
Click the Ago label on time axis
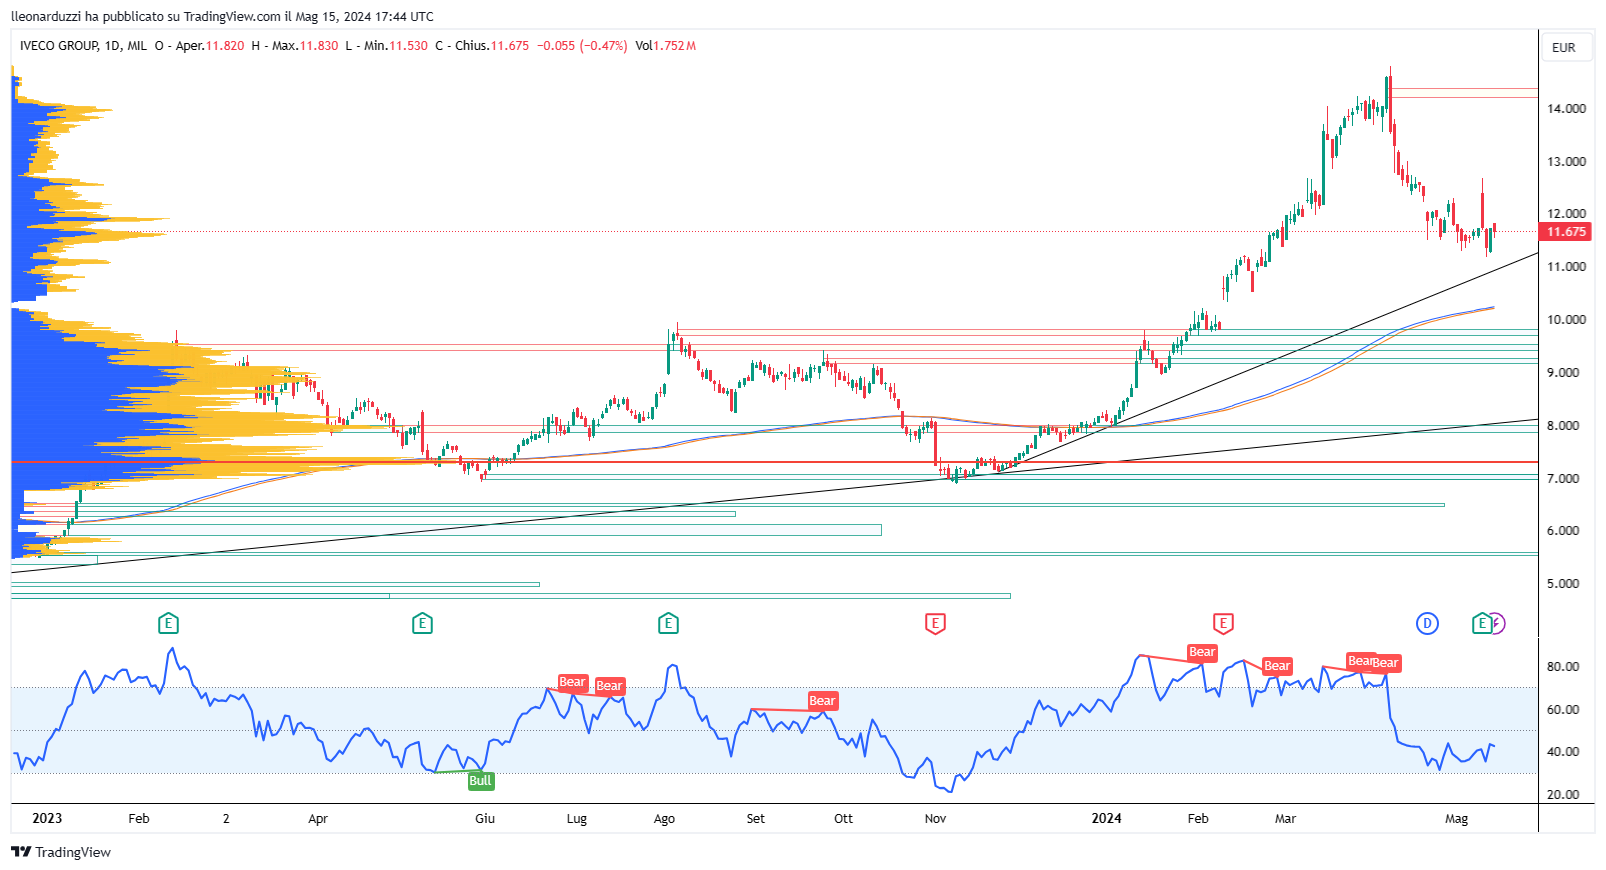pyautogui.click(x=664, y=819)
